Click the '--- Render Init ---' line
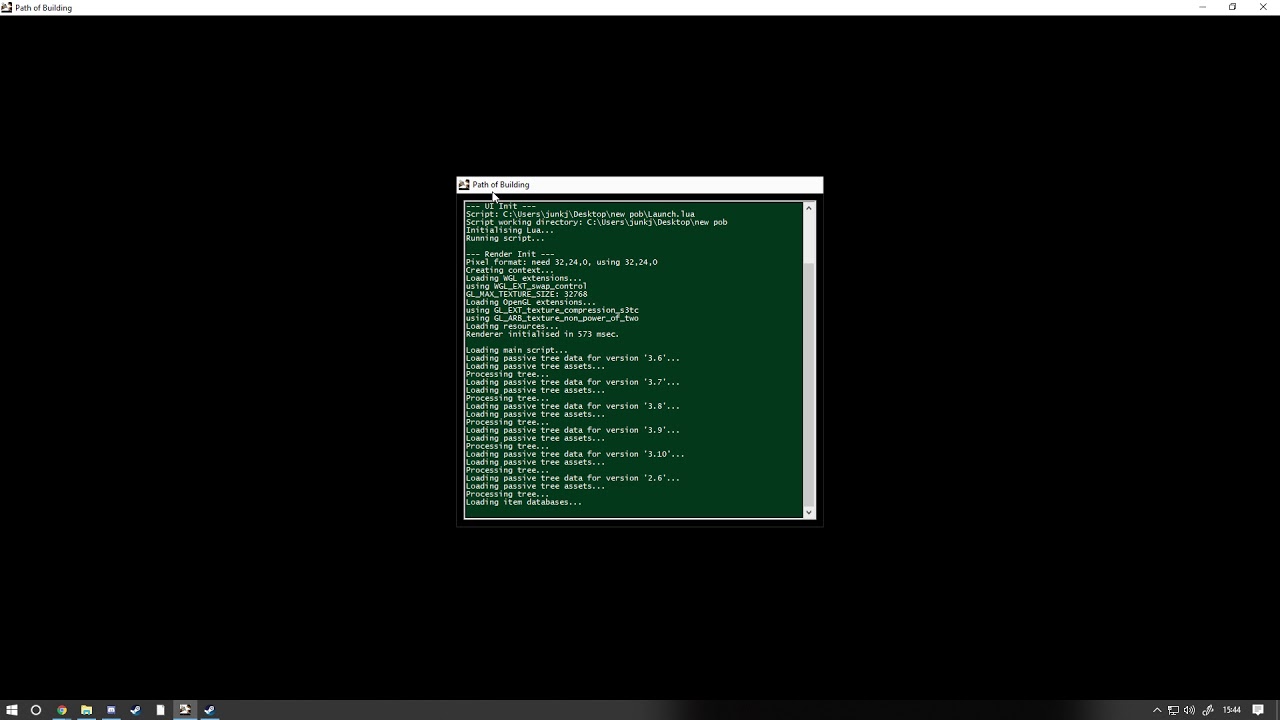Screen dimensions: 1280x720 [x=509, y=254]
